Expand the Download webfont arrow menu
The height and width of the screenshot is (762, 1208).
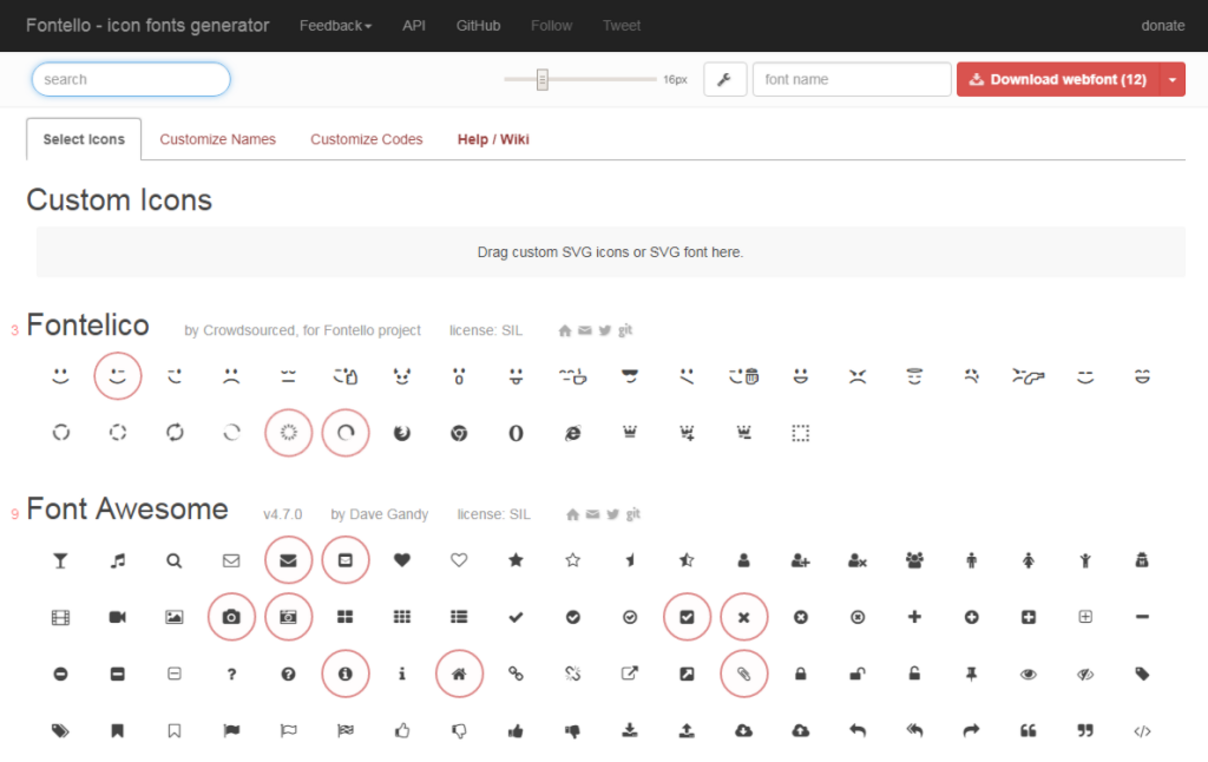(1172, 80)
